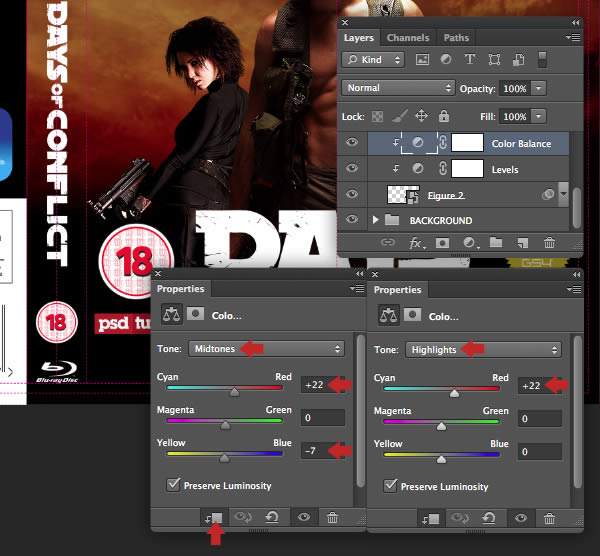This screenshot has width=600, height=556.
Task: Switch to the Paths tab
Action: pyautogui.click(x=456, y=38)
